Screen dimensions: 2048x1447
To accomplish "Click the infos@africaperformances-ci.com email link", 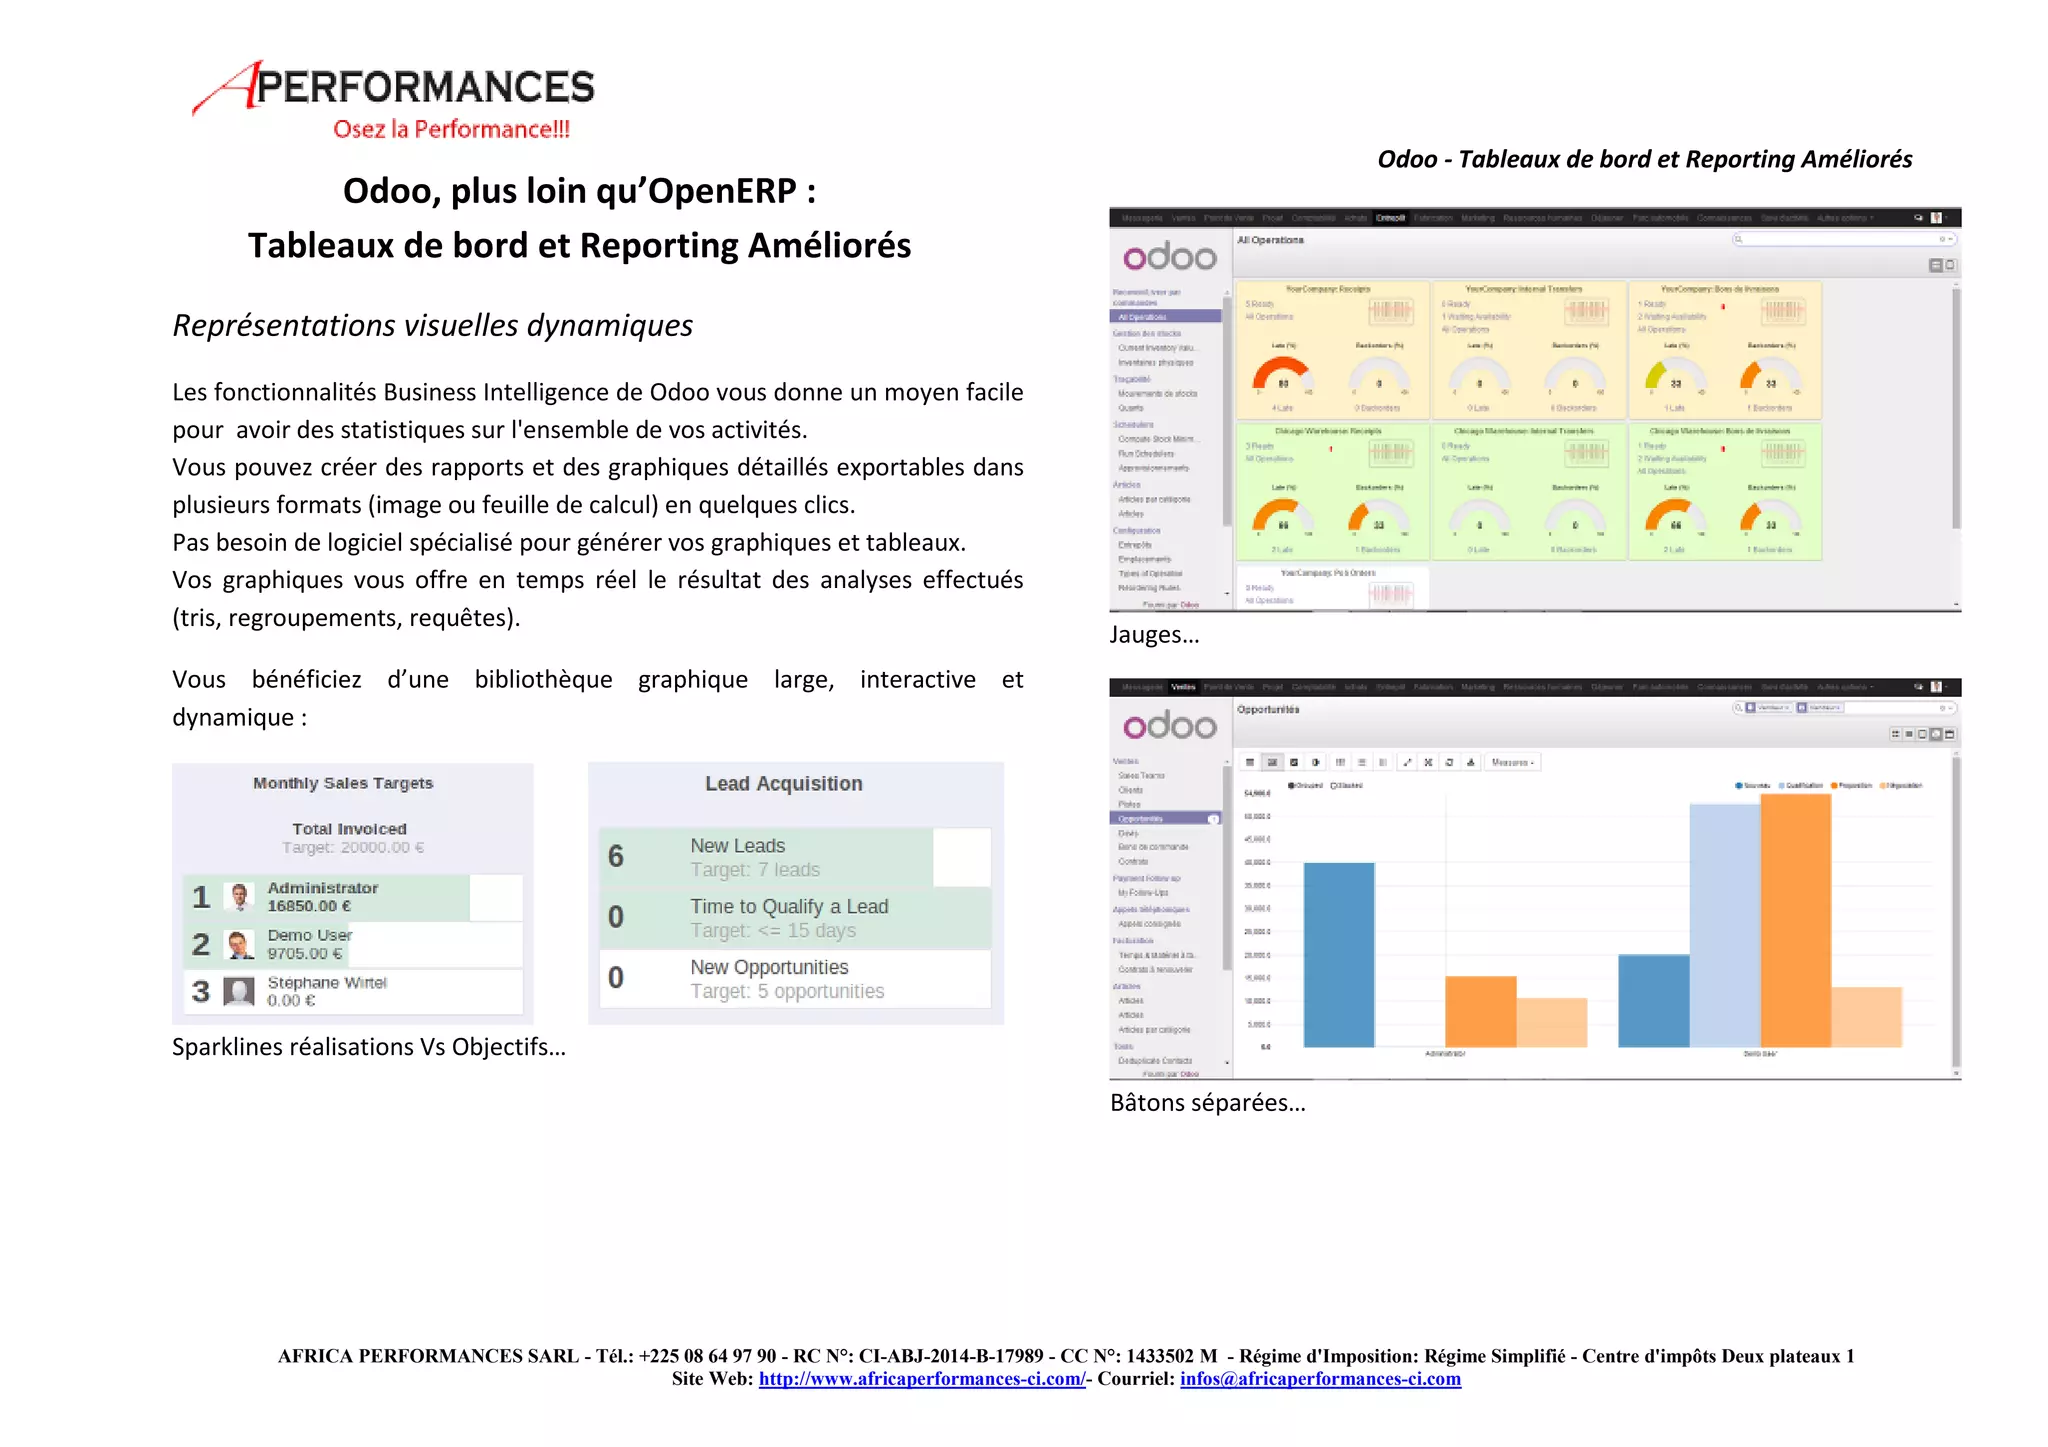I will [x=1320, y=1379].
